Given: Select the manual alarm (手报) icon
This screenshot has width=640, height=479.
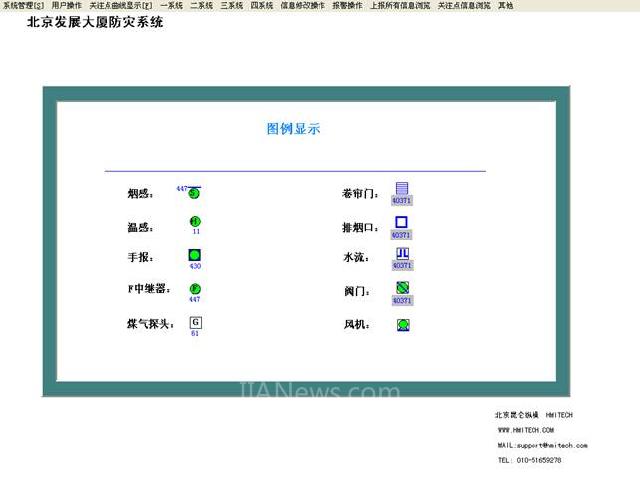Looking at the screenshot, I should pyautogui.click(x=195, y=255).
